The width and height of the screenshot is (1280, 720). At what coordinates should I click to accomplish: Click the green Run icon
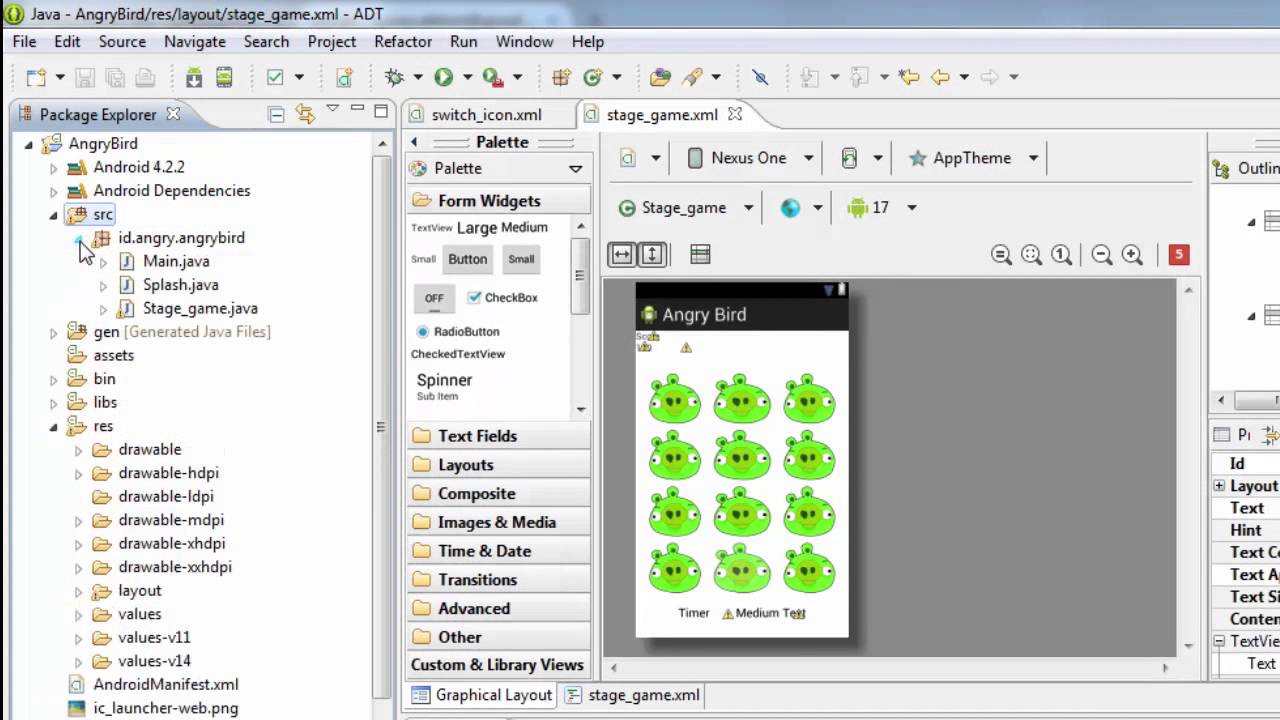[443, 77]
